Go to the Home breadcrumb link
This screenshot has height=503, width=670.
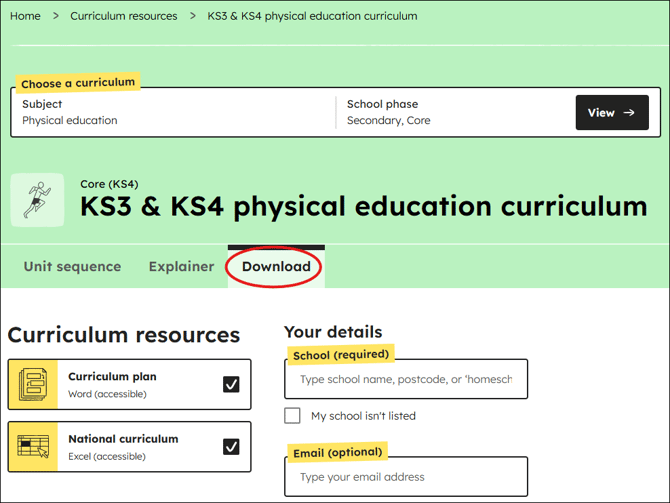click(x=25, y=16)
